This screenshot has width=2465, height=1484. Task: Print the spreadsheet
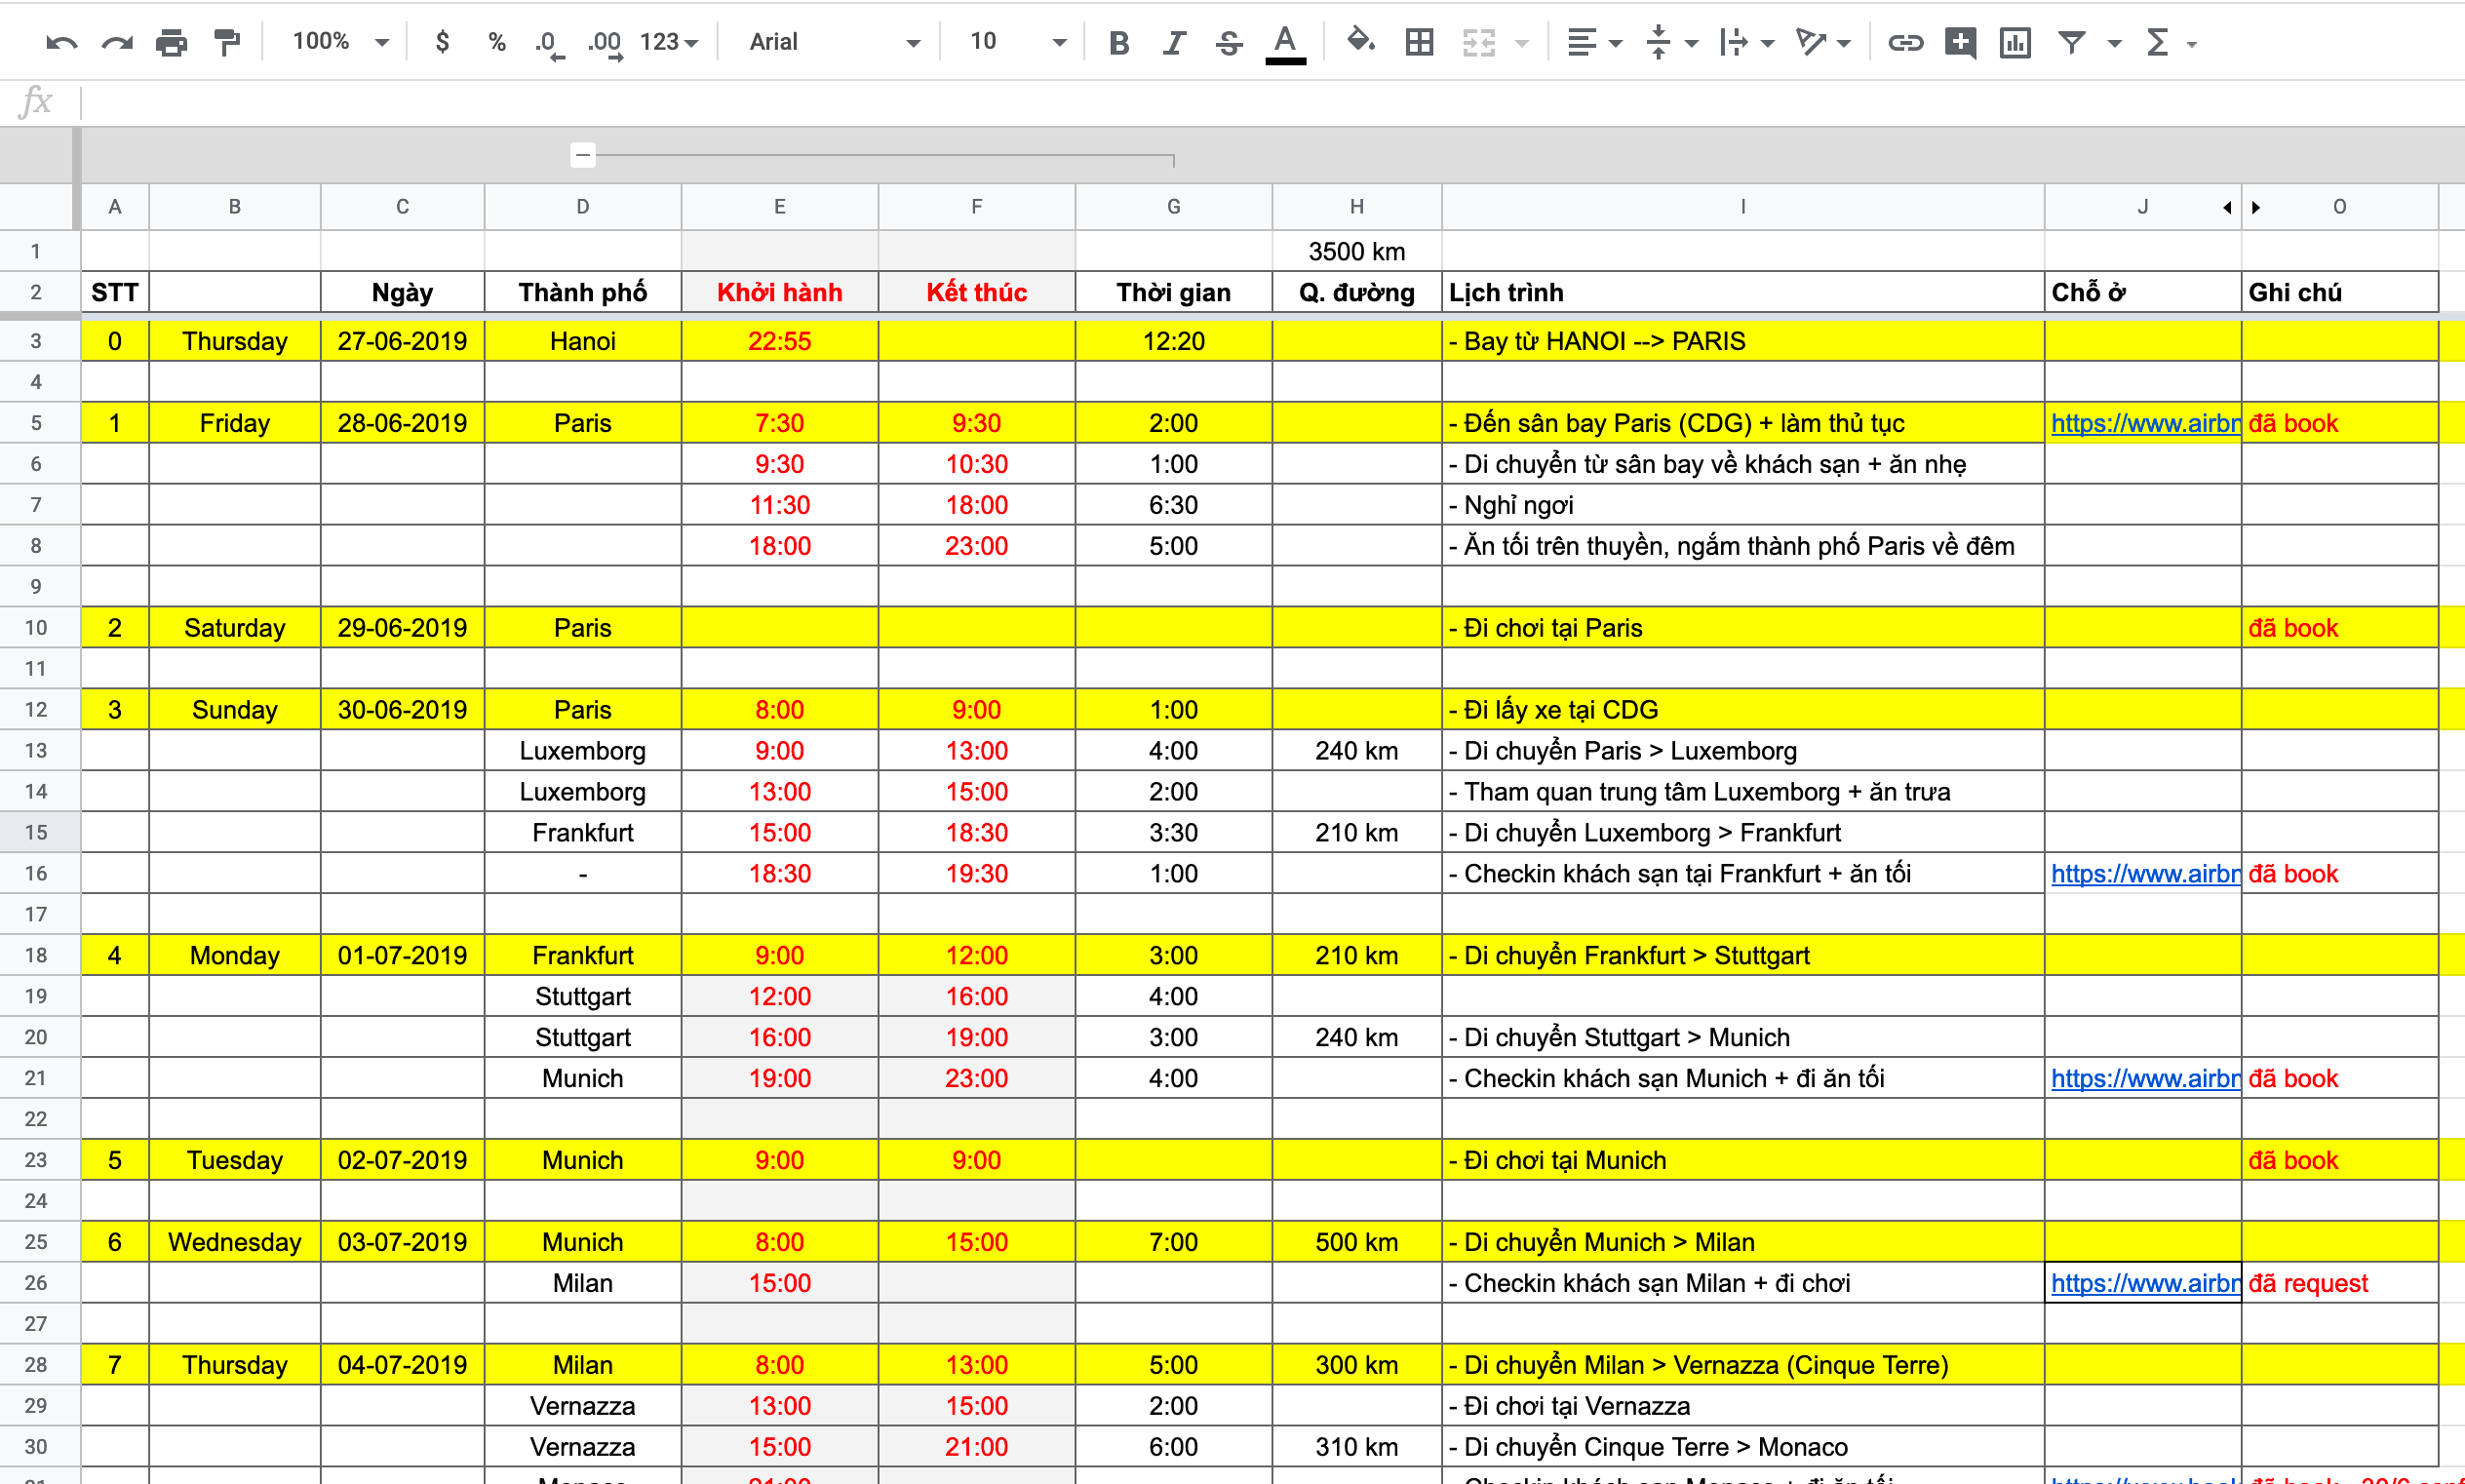pyautogui.click(x=172, y=42)
